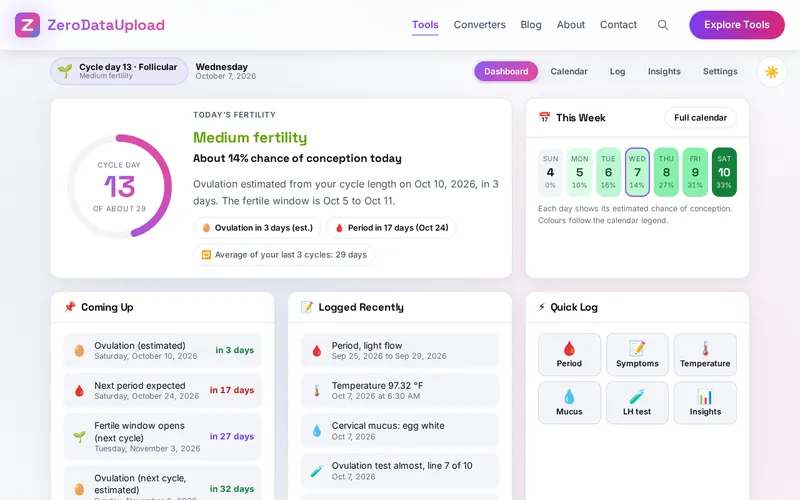
Task: Open the Tools nav menu
Action: [425, 25]
